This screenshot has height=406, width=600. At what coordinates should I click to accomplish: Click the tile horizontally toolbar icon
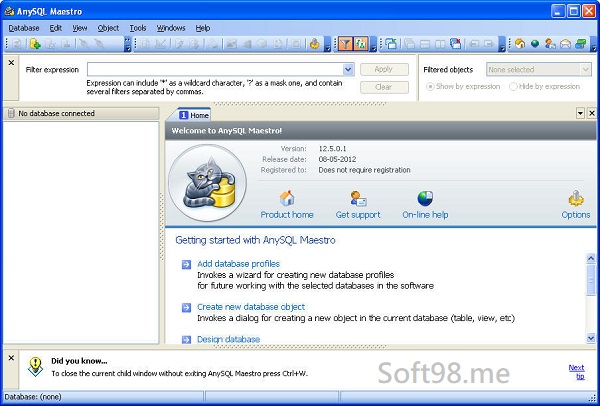[425, 44]
